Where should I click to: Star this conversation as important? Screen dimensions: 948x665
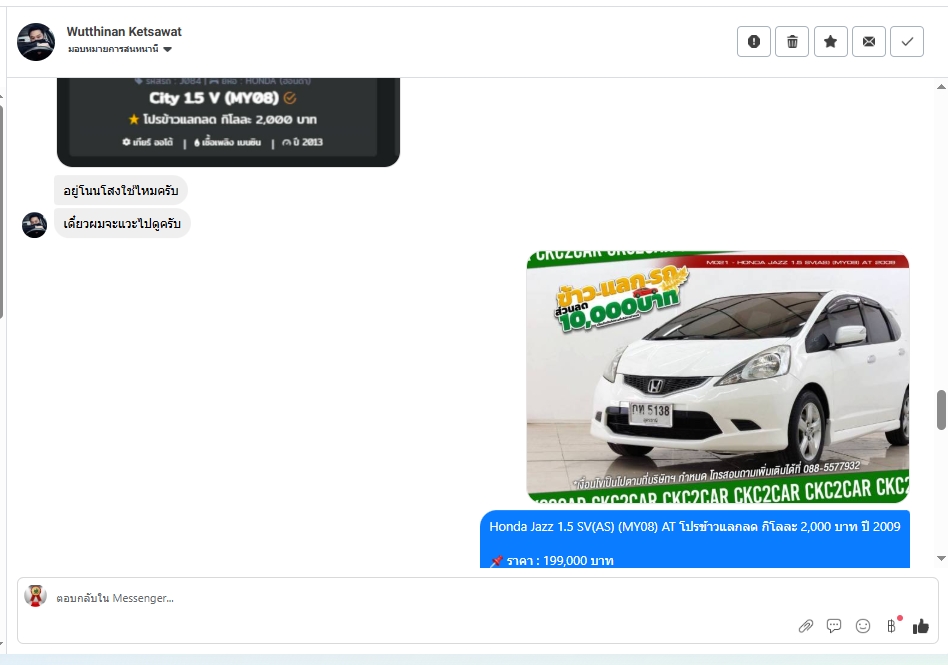[830, 41]
